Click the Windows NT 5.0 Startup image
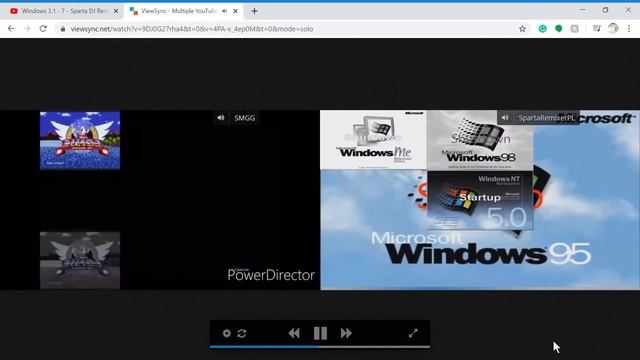The height and width of the screenshot is (360, 640). 480,200
